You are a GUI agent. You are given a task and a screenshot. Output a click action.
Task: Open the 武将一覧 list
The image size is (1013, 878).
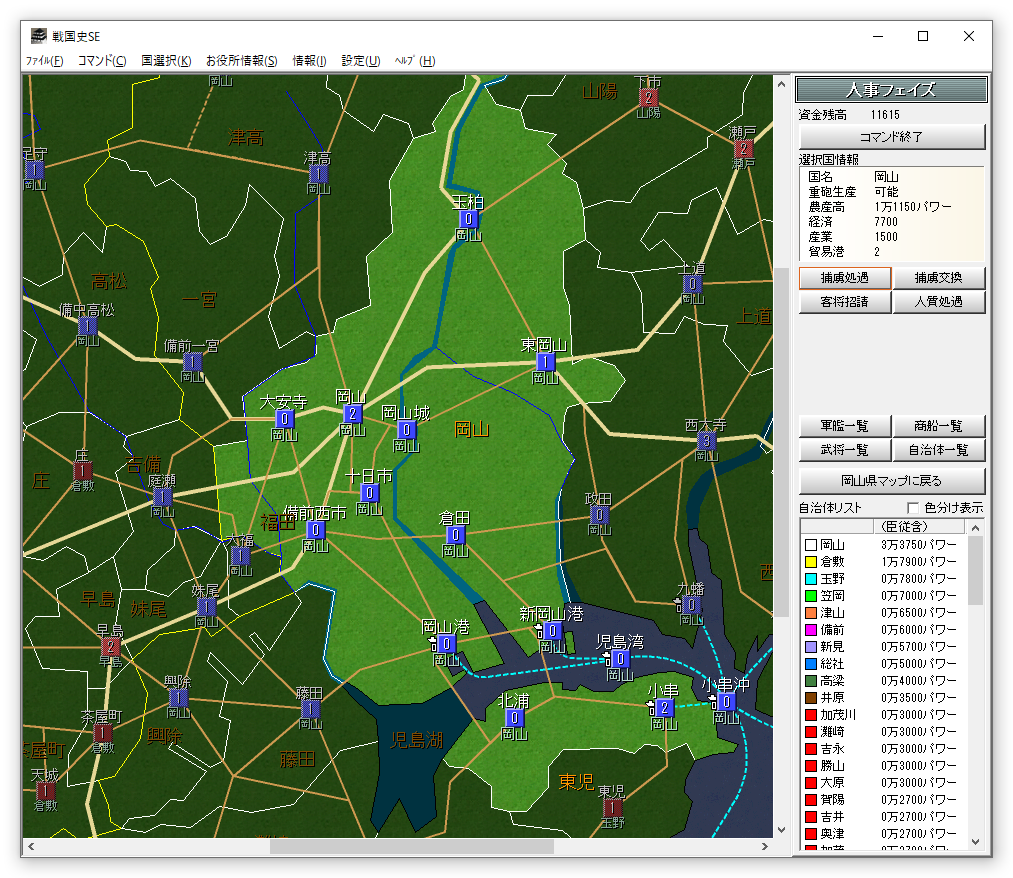pyautogui.click(x=844, y=451)
